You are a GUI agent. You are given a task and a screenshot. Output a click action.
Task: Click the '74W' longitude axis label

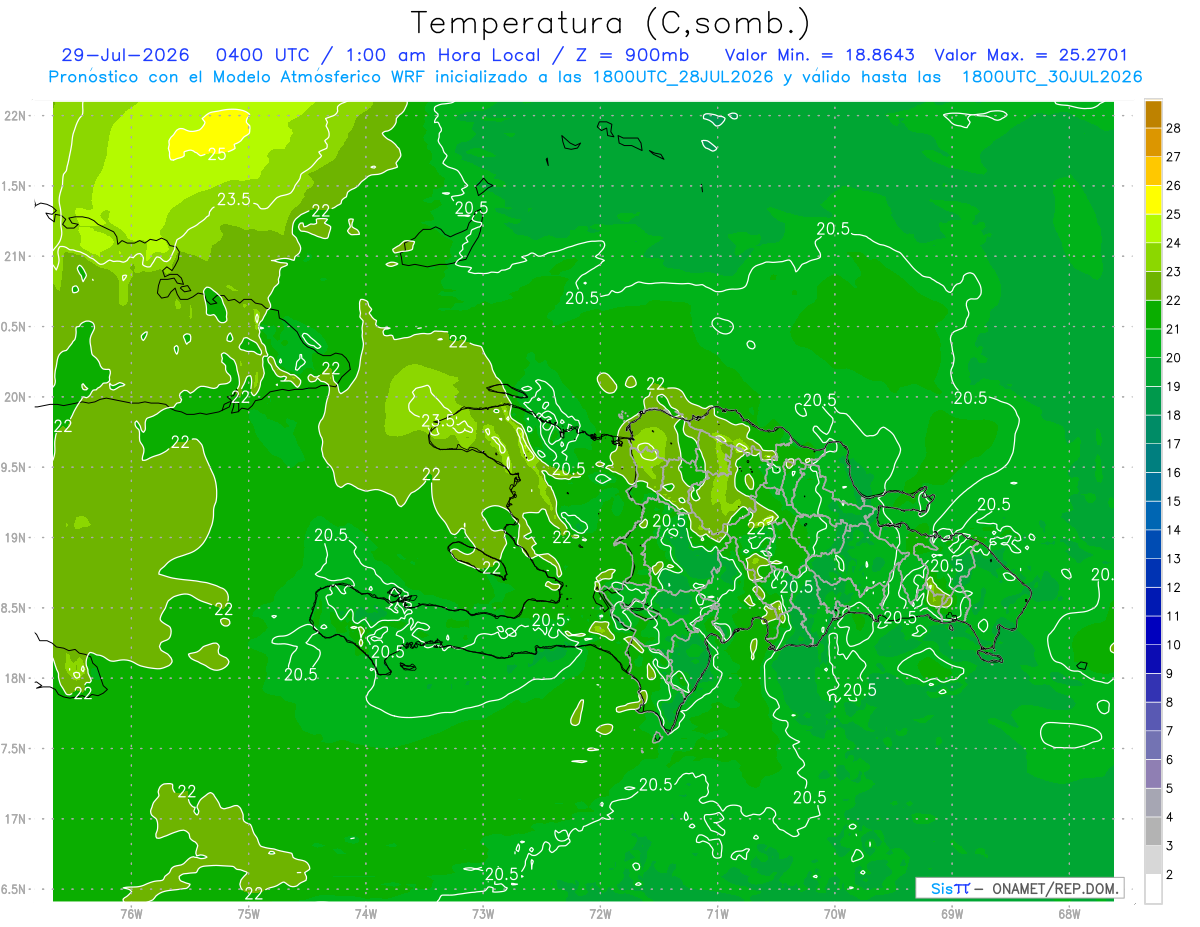366,913
